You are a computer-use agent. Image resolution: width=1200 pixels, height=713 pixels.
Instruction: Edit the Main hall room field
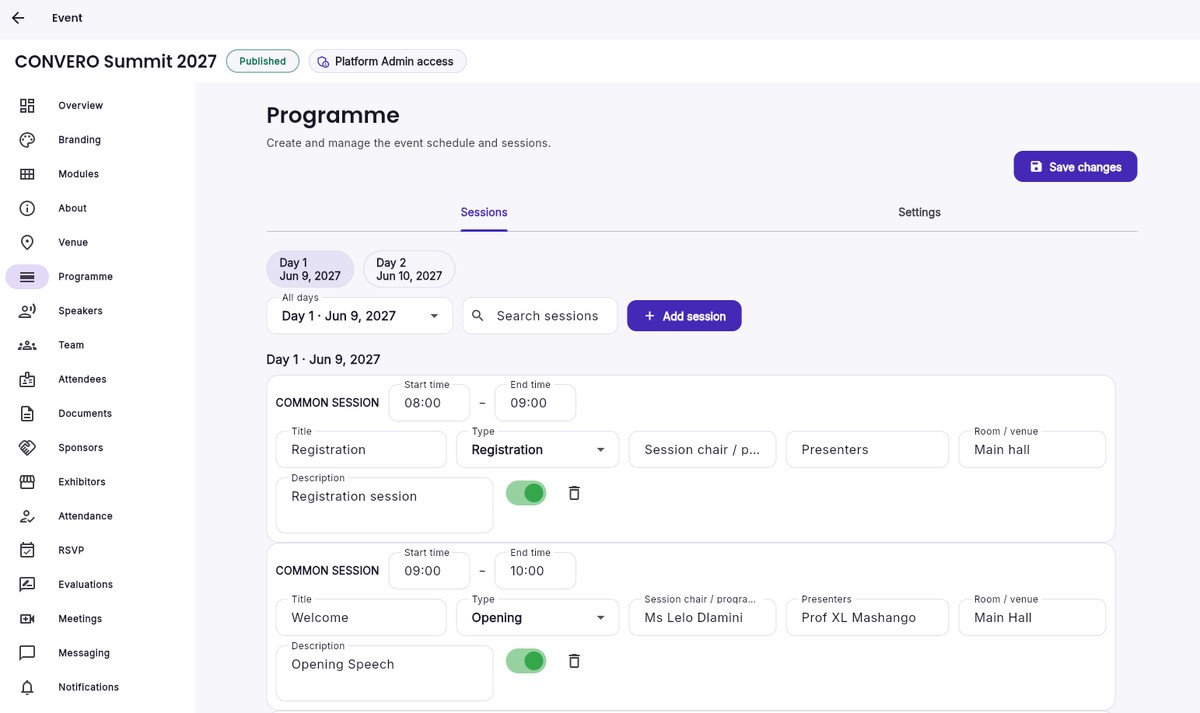pos(1032,450)
